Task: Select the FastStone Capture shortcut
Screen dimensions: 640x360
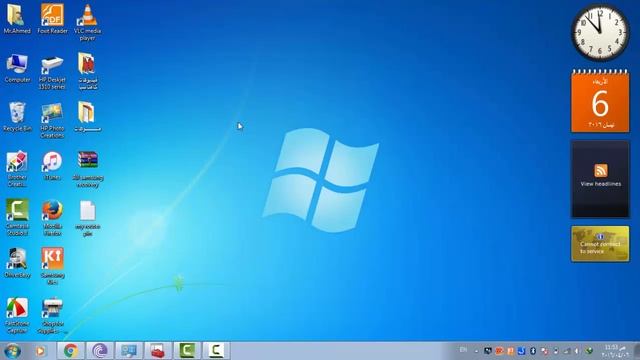Action: click(x=17, y=315)
